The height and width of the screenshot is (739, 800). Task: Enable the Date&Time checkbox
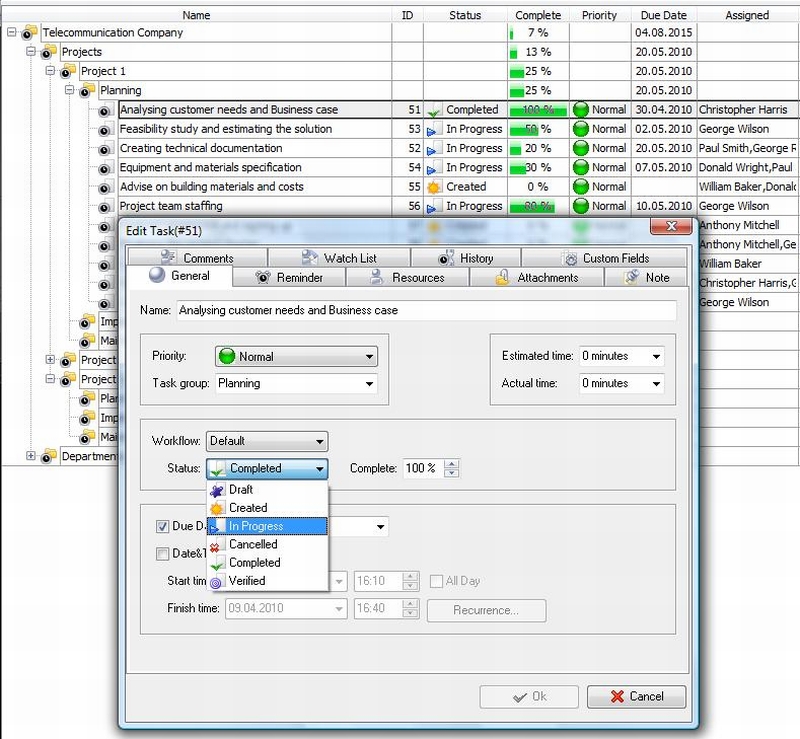(162, 554)
